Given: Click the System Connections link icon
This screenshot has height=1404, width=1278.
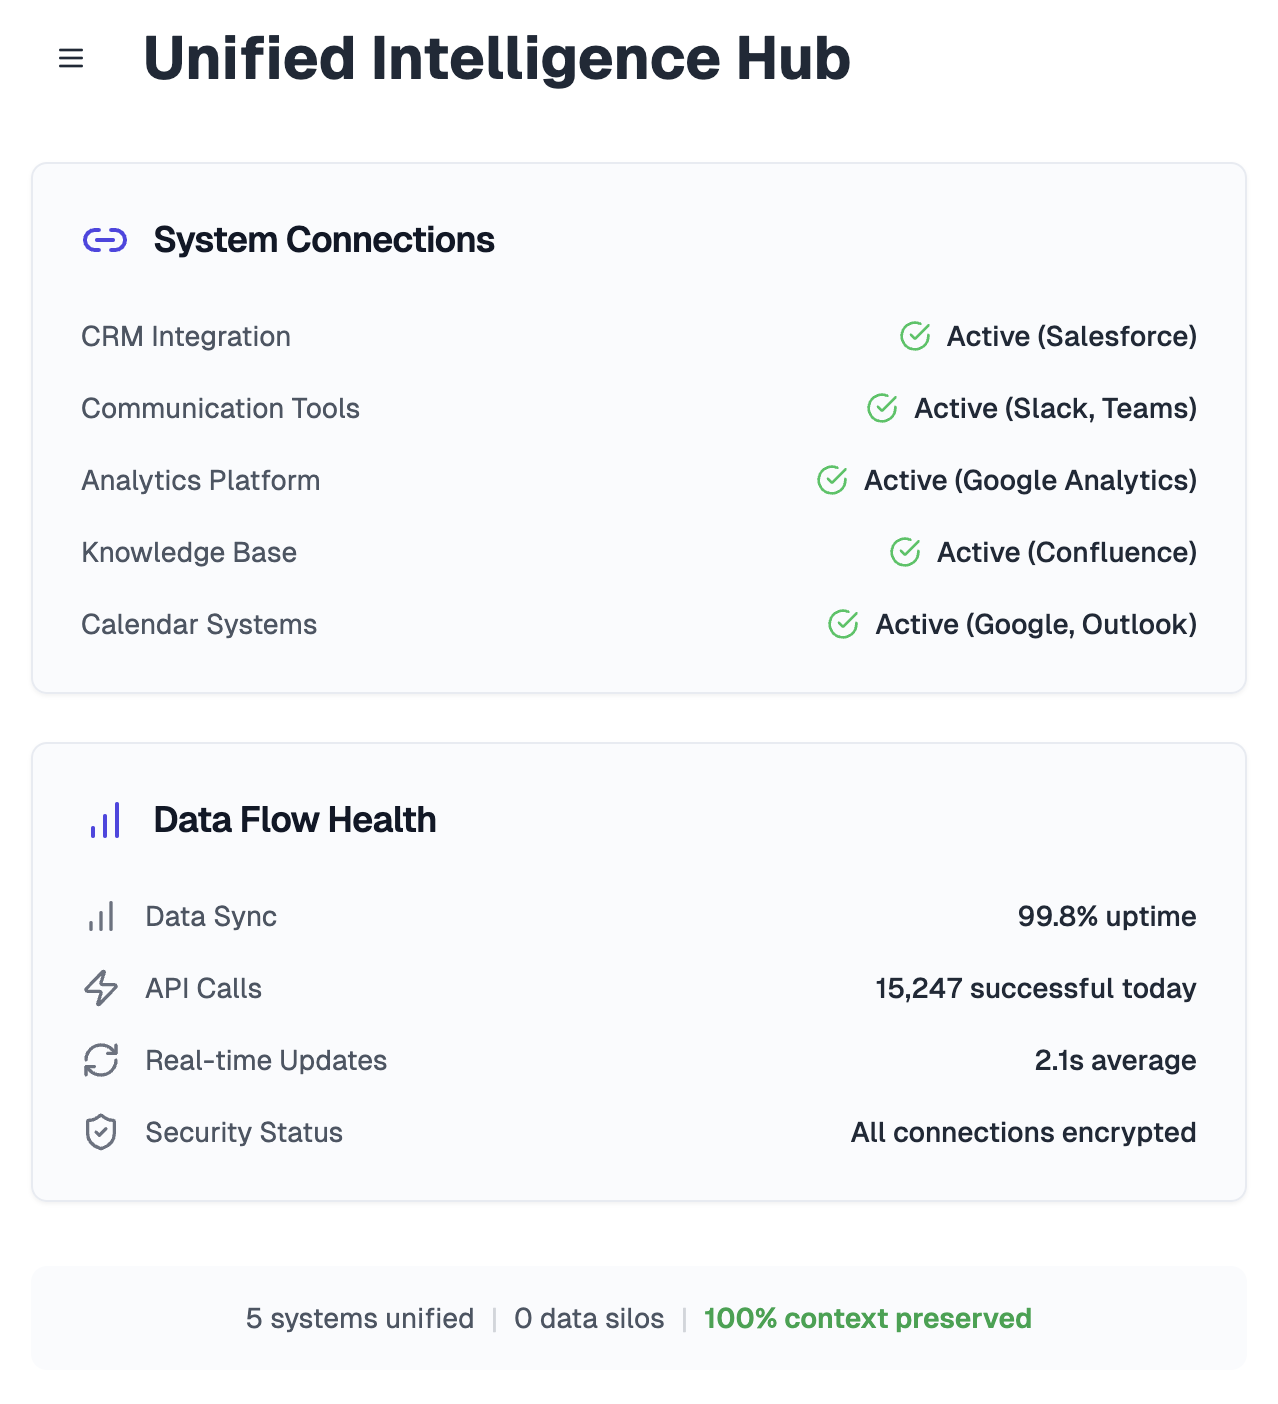Looking at the screenshot, I should [105, 240].
